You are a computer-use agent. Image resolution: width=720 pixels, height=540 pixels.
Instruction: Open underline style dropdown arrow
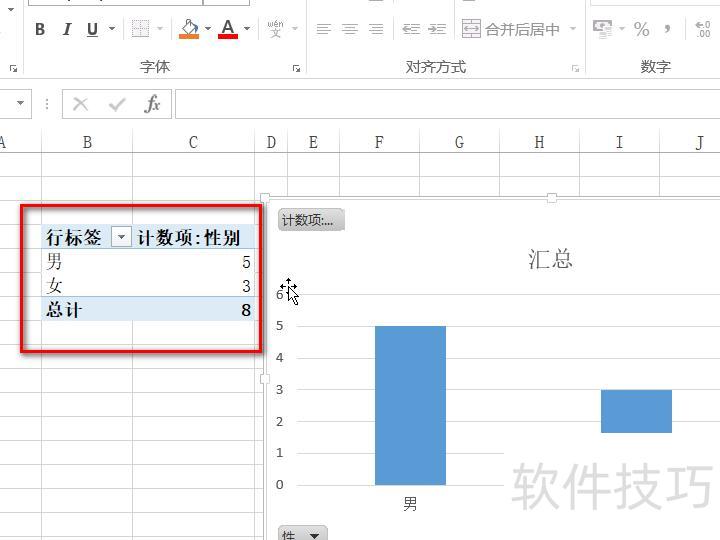[112, 28]
